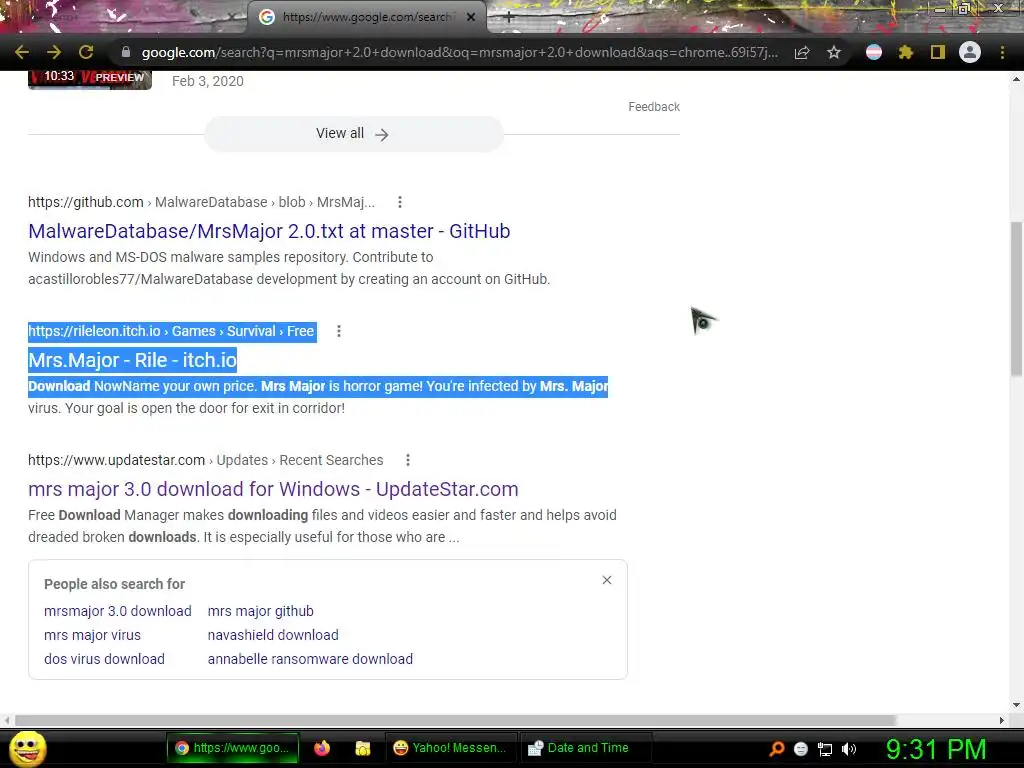Image resolution: width=1024 pixels, height=768 pixels.
Task: Click the vertical scrollbar thumb
Action: [x=1016, y=299]
